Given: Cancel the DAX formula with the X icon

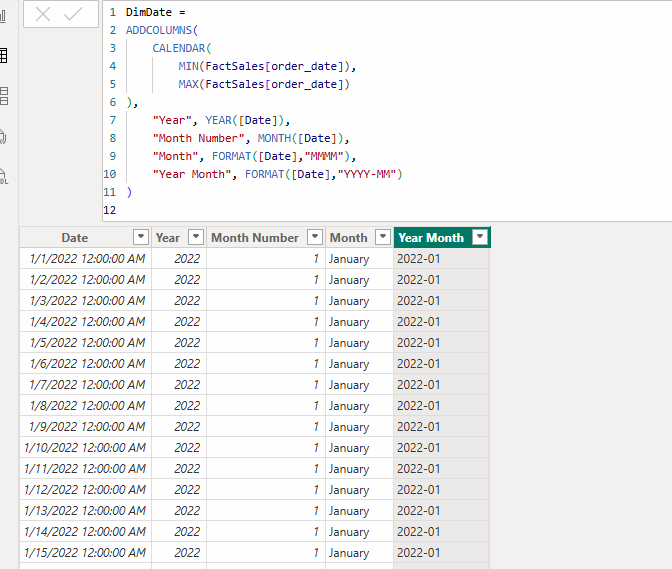Looking at the screenshot, I should click(43, 14).
